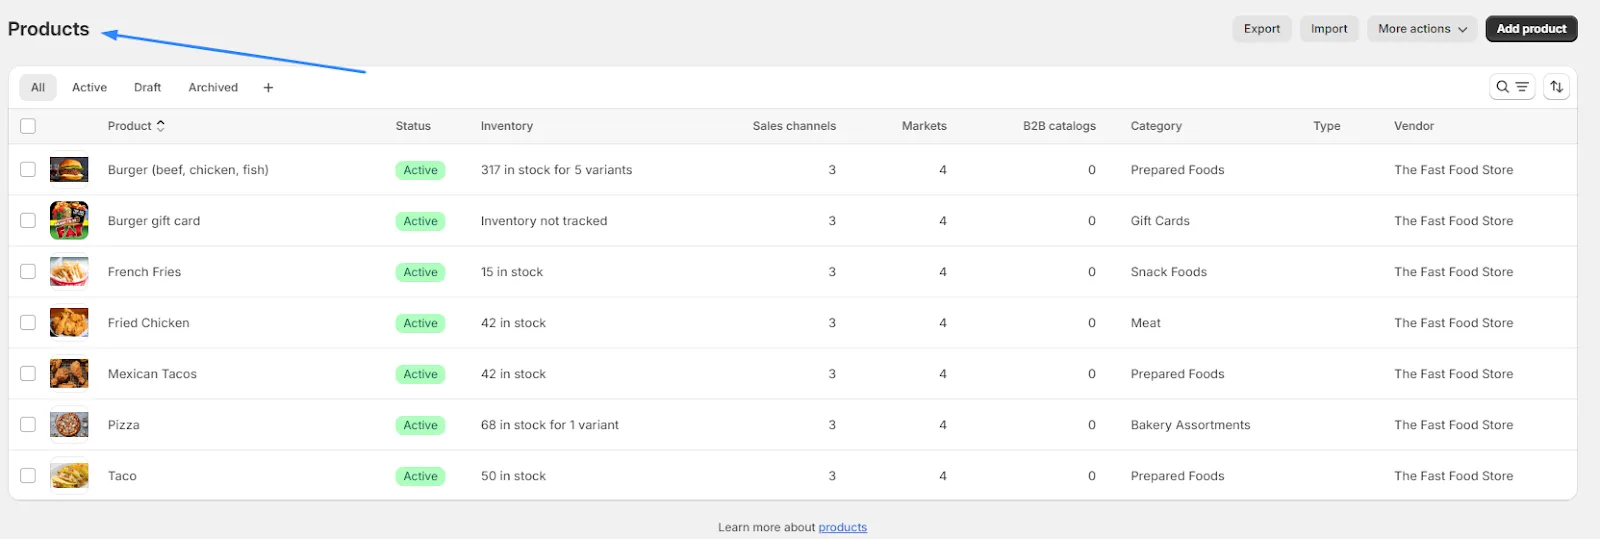Click the Active badge for Taco
1600x539 pixels.
(x=420, y=476)
